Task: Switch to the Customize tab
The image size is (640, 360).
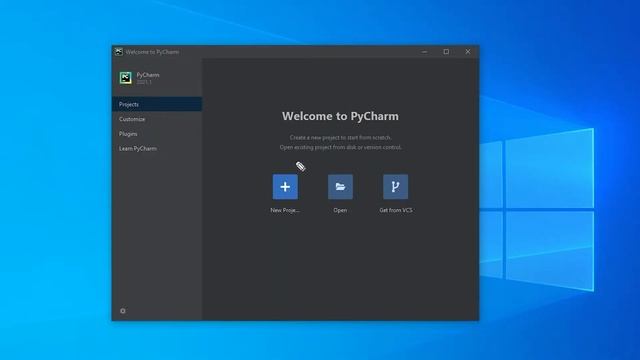Action: [x=157, y=119]
